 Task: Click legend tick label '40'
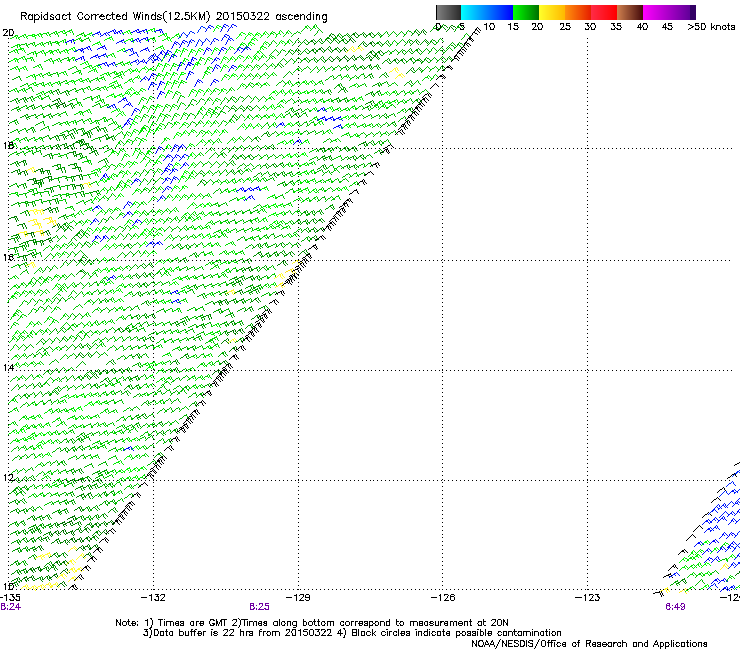(642, 27)
